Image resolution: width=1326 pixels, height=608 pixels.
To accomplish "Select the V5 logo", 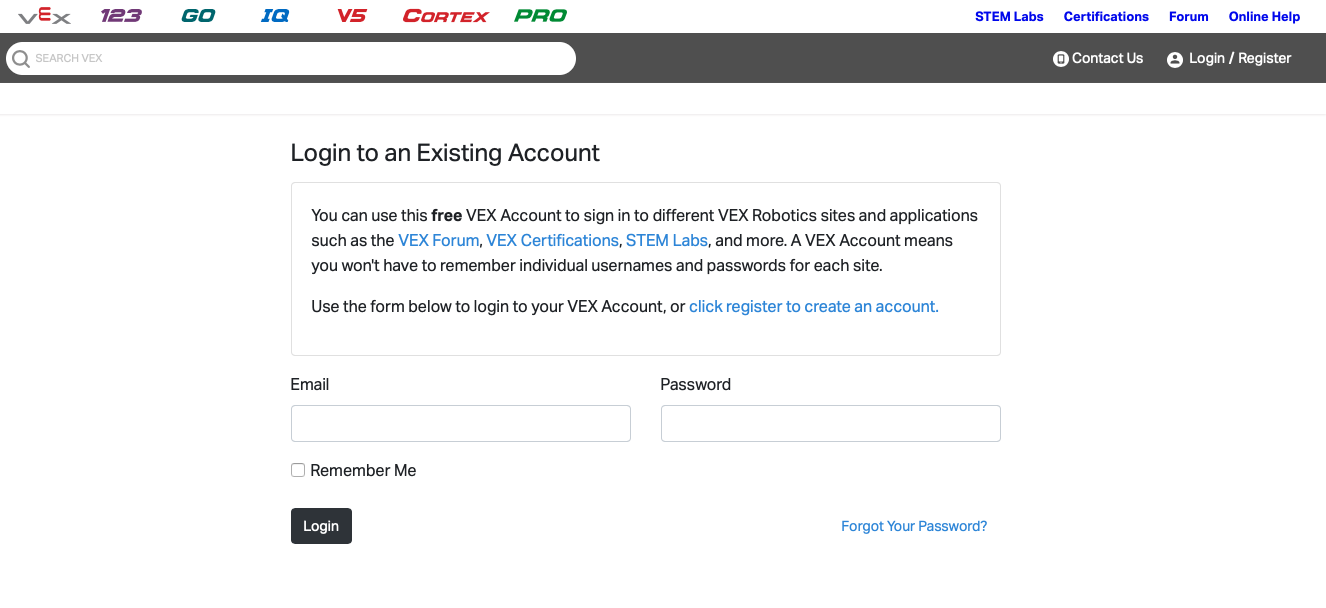I will click(x=352, y=15).
